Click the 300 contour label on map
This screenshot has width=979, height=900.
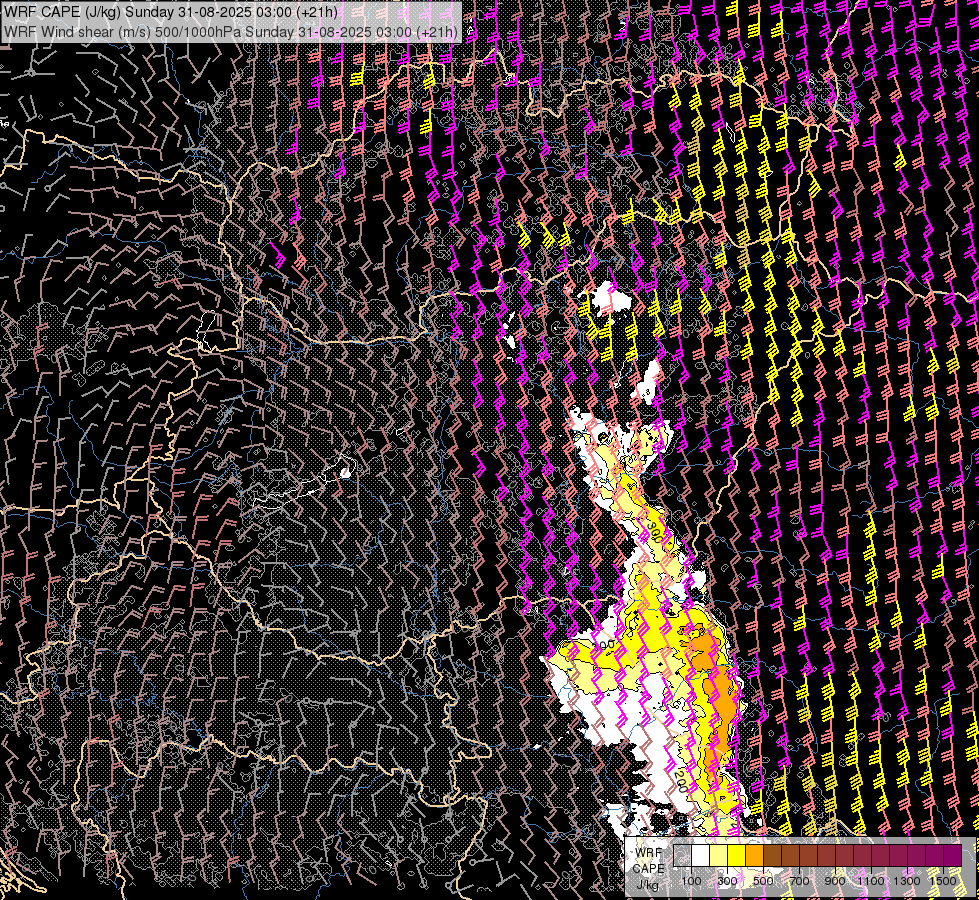pyautogui.click(x=654, y=531)
